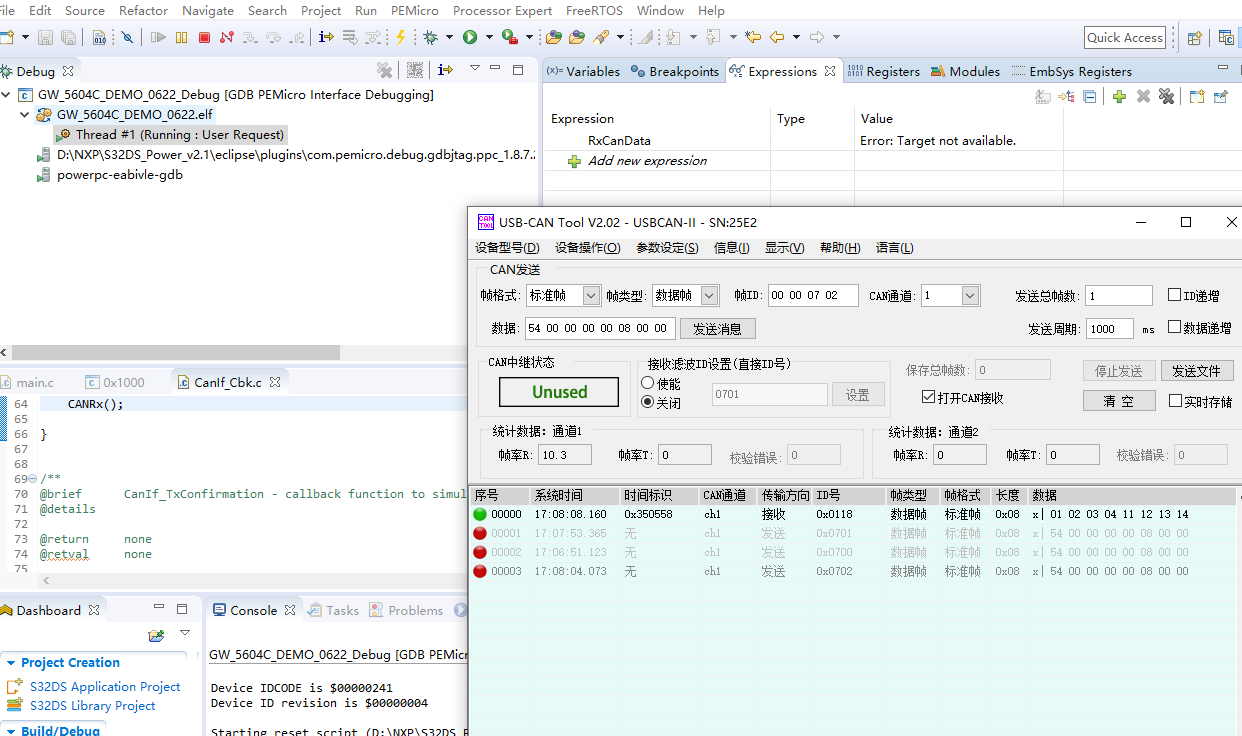Click the 发送消息 button
The height and width of the screenshot is (736, 1242).
(x=717, y=328)
